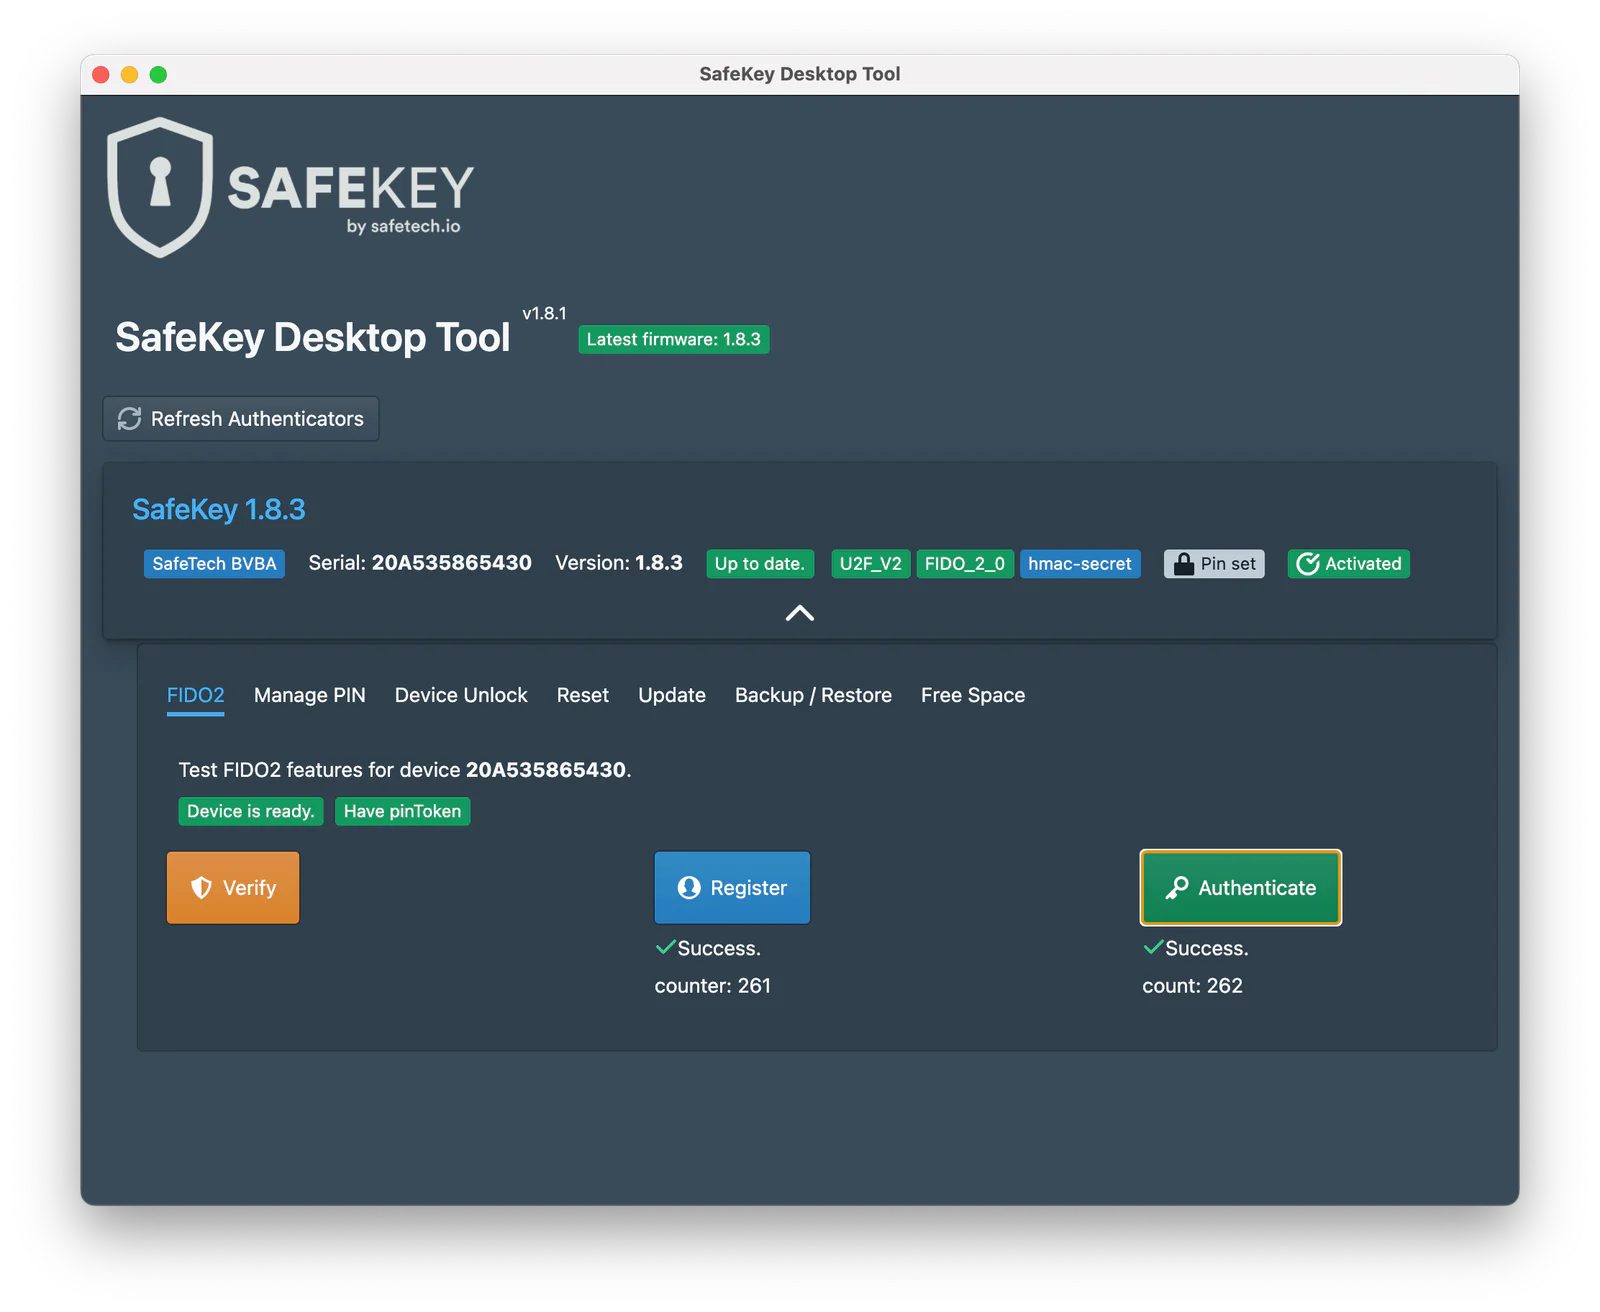Open the Device Unlock tab
The width and height of the screenshot is (1600, 1312).
(x=461, y=695)
